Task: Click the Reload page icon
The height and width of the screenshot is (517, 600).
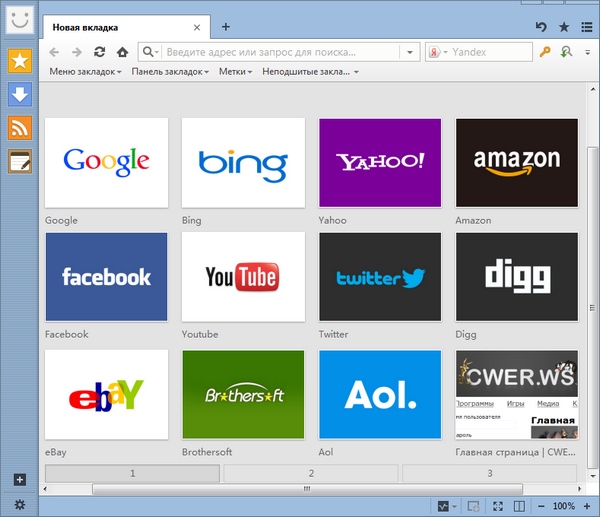Action: [99, 52]
